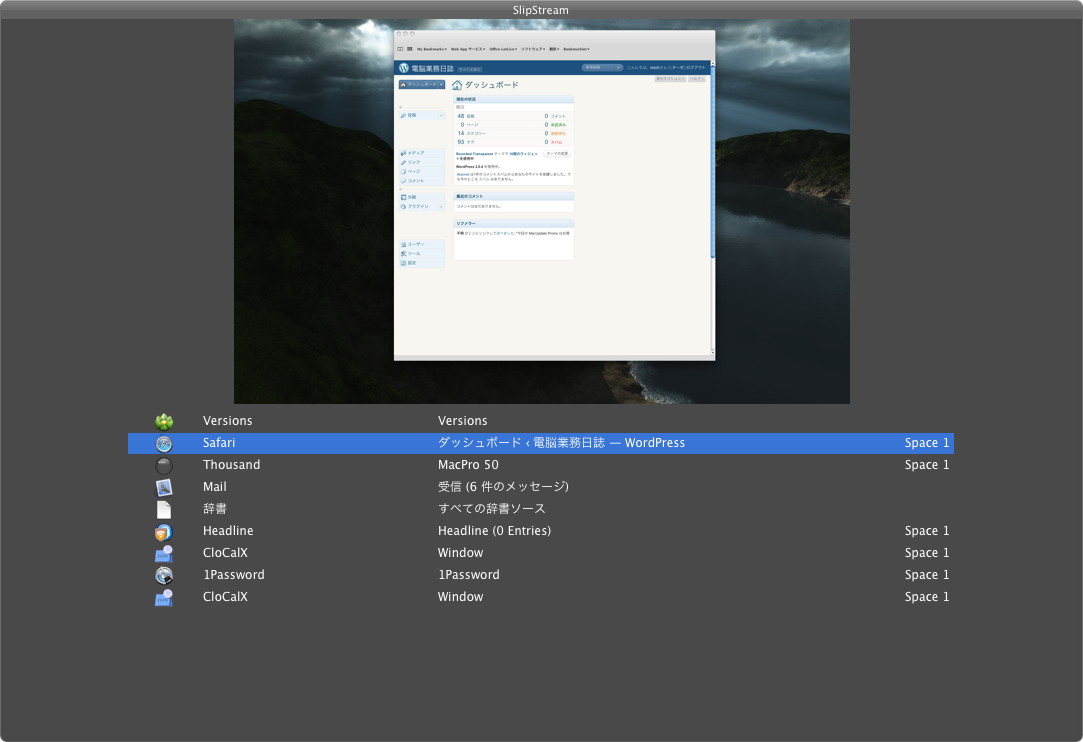Click the Mail stamp icon
1083x742 pixels.
[x=164, y=488]
